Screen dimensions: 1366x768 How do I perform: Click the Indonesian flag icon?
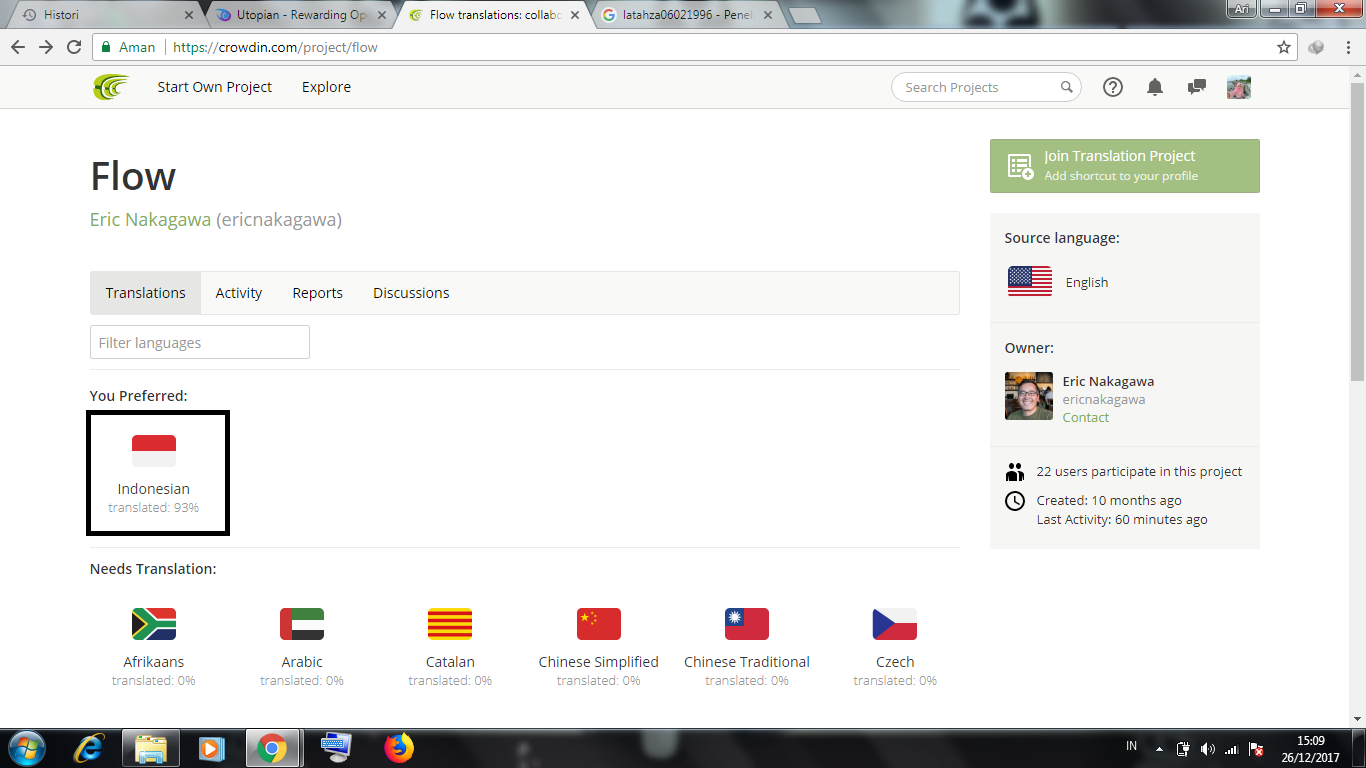point(154,451)
